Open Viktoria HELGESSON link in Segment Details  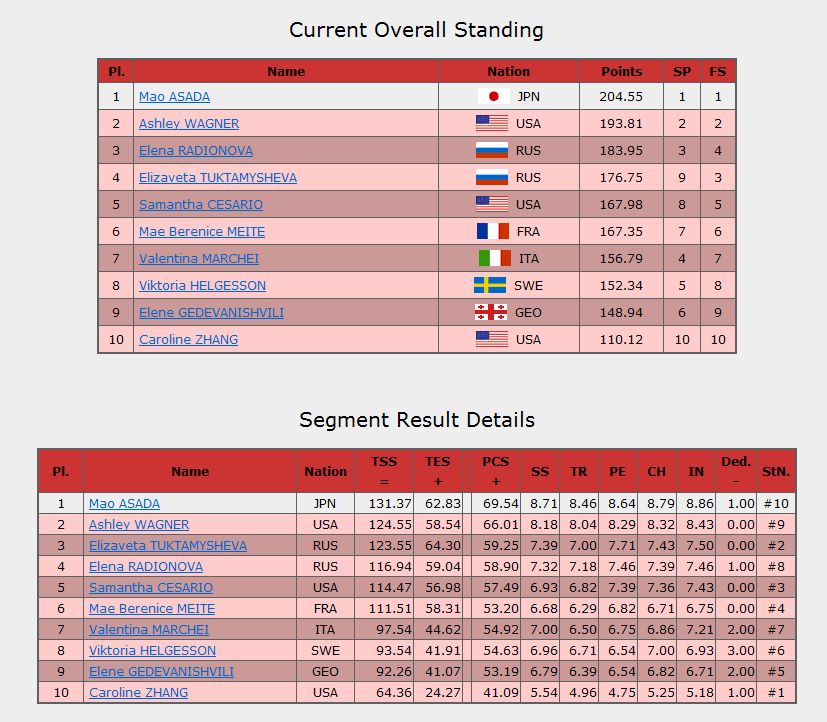[x=152, y=650]
